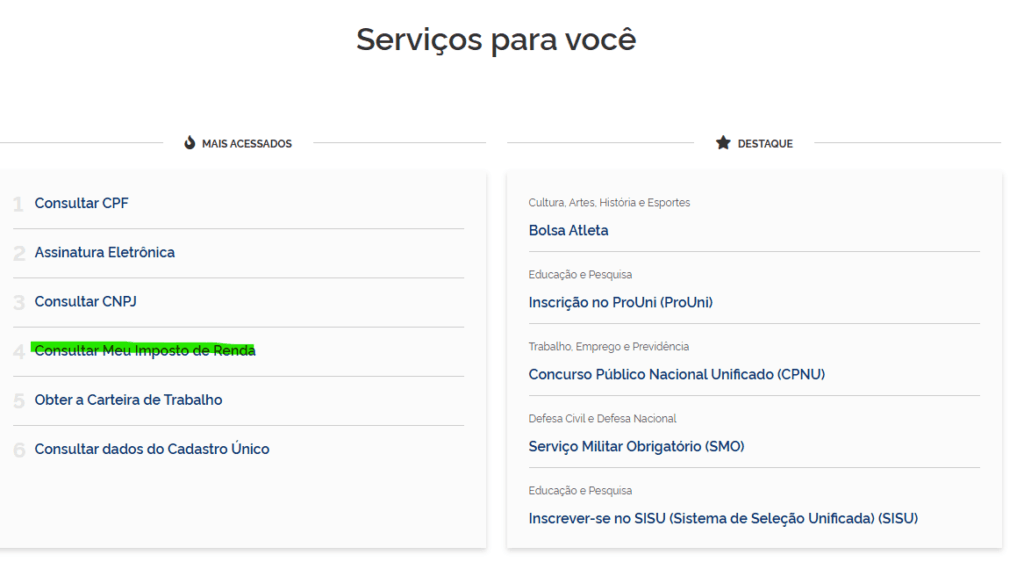Screen dimensions: 1024x562
Task: Click Obter a Carteira de Trabalho
Action: 129,400
